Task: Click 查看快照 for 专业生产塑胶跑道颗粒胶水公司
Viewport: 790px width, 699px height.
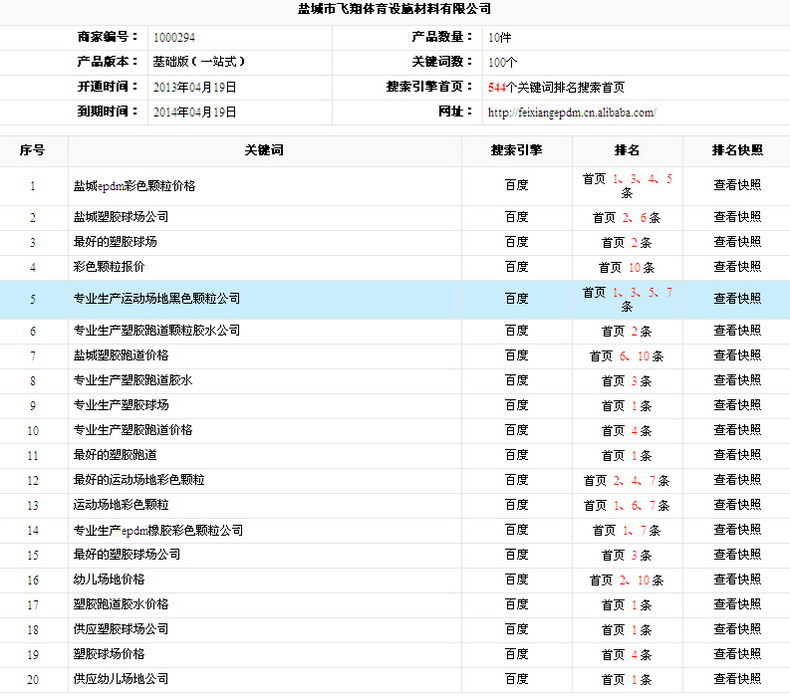Action: [x=737, y=331]
